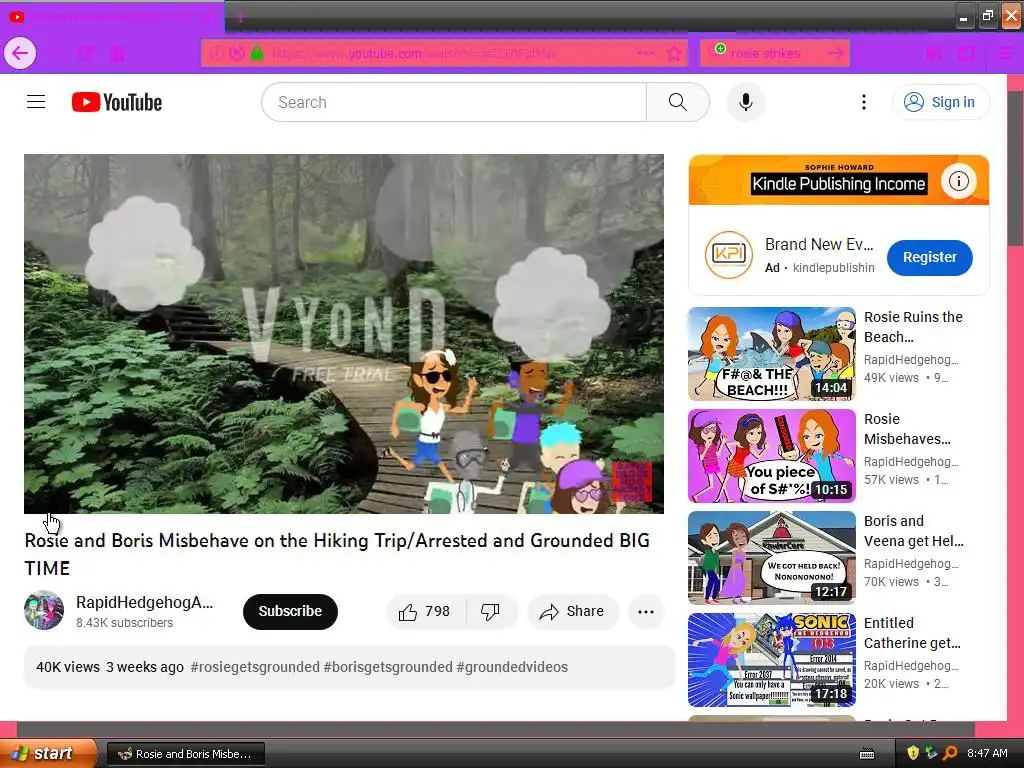Start voice search with microphone icon

(745, 102)
